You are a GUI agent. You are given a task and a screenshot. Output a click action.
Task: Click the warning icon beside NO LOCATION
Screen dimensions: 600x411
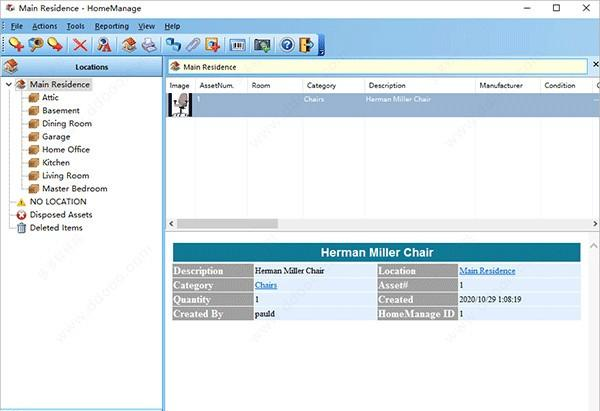pos(21,202)
